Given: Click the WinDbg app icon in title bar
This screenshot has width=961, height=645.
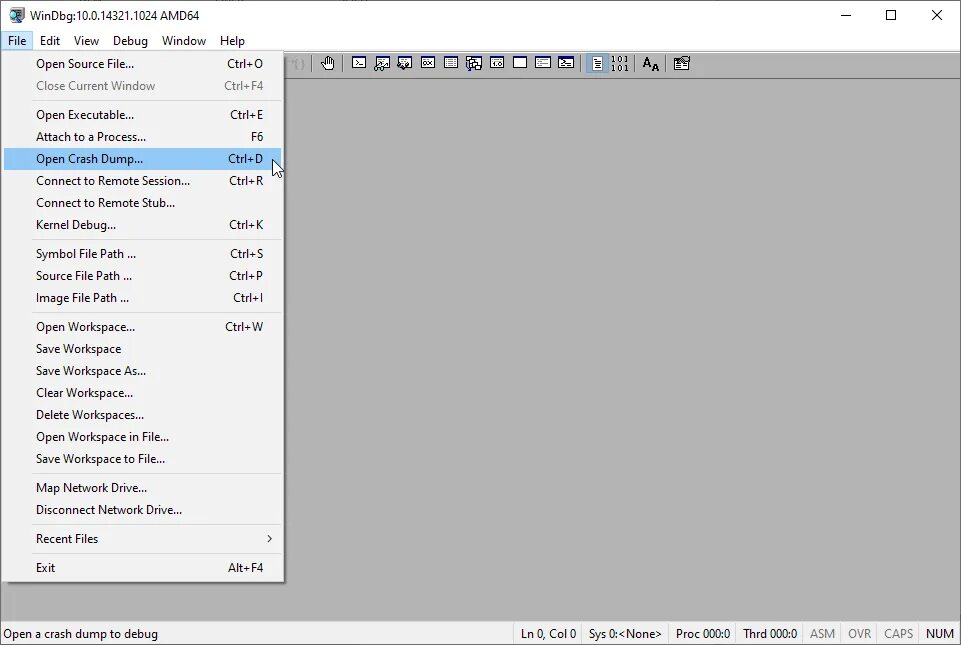Looking at the screenshot, I should click(x=17, y=15).
